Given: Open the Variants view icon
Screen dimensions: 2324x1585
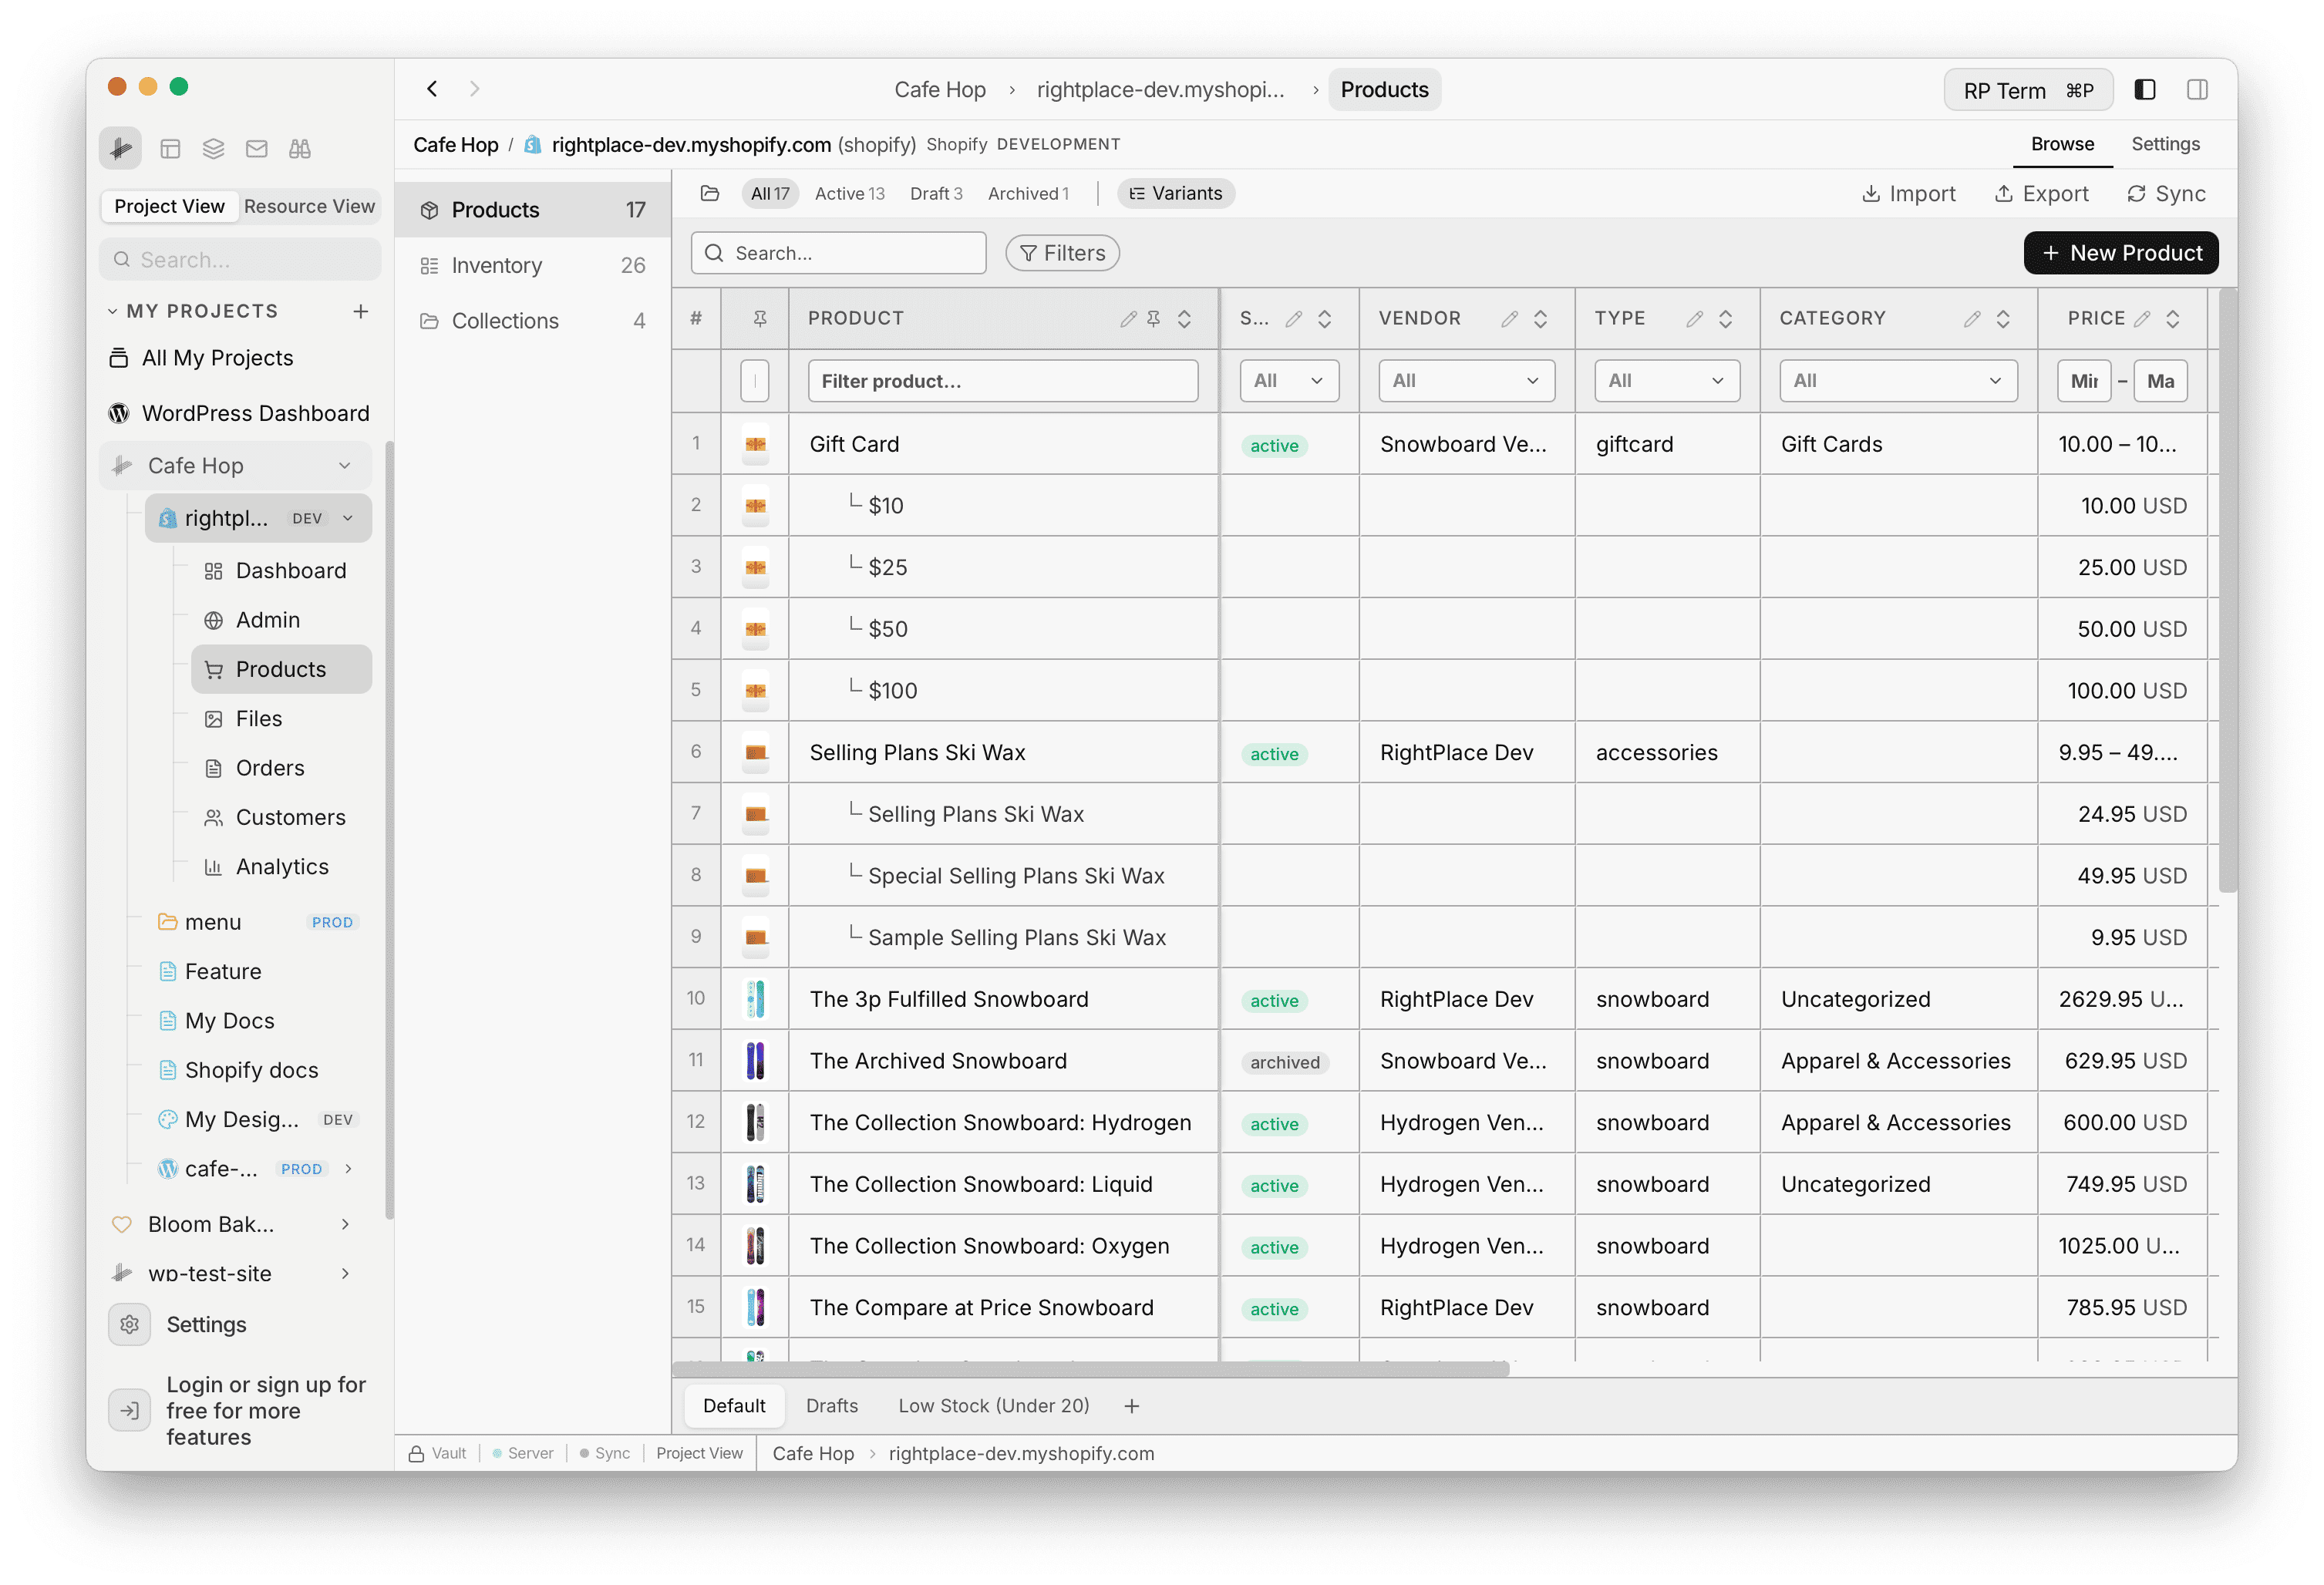Looking at the screenshot, I should tap(1139, 193).
